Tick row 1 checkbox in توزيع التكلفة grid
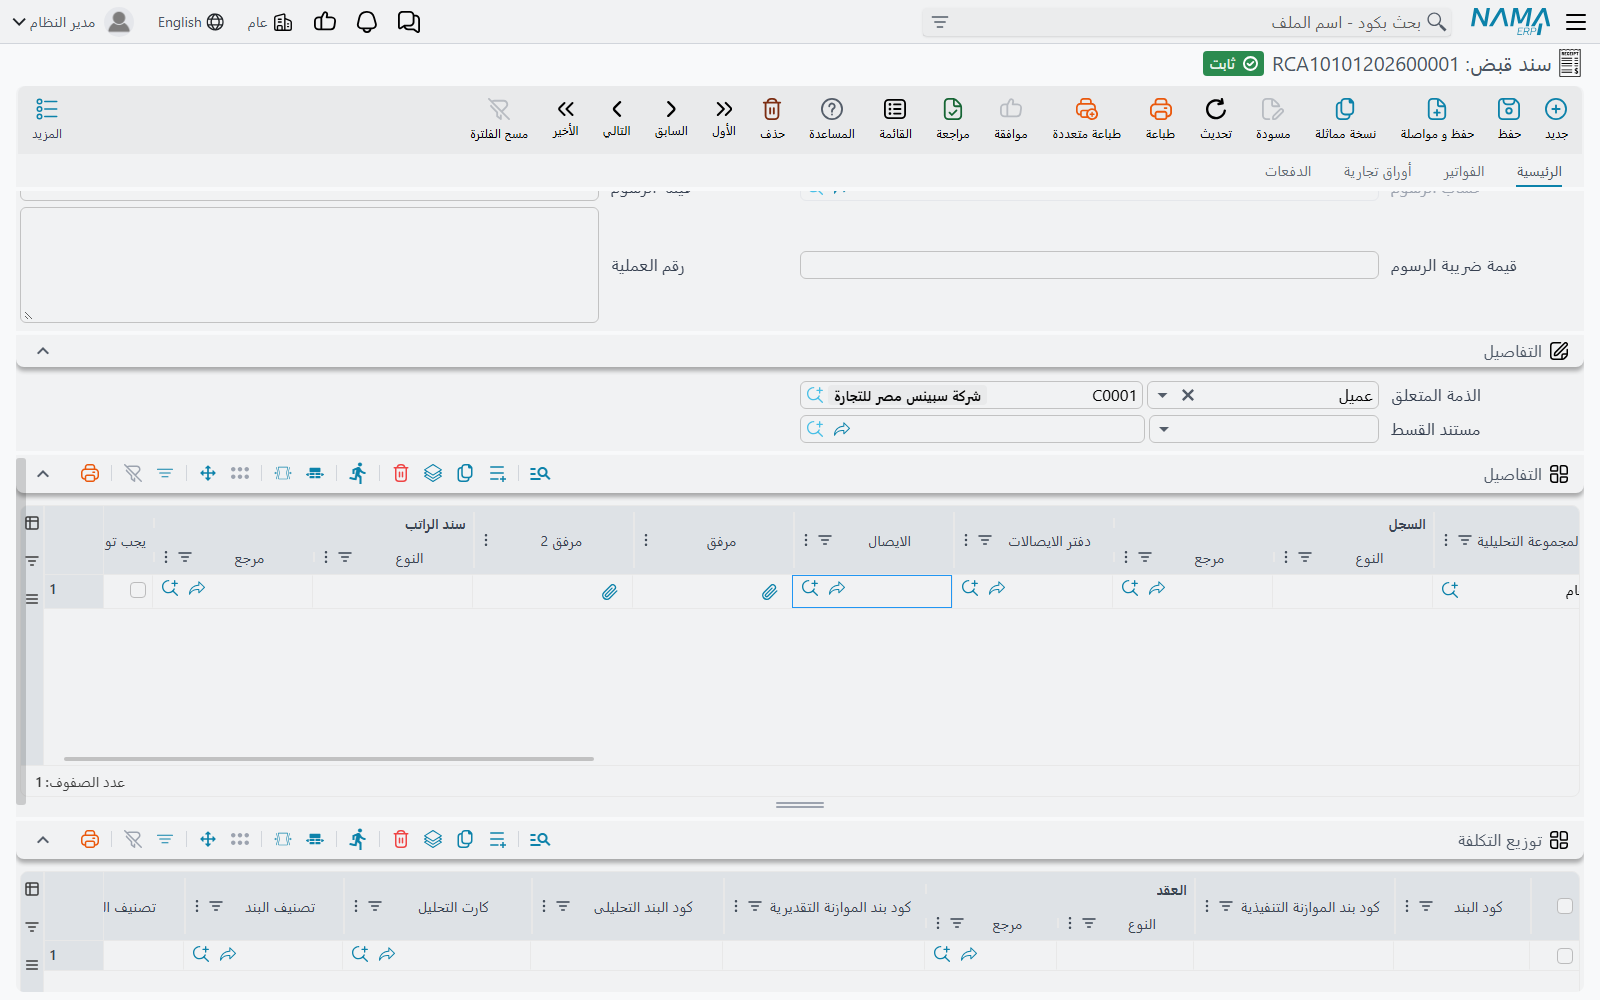 (x=1565, y=956)
